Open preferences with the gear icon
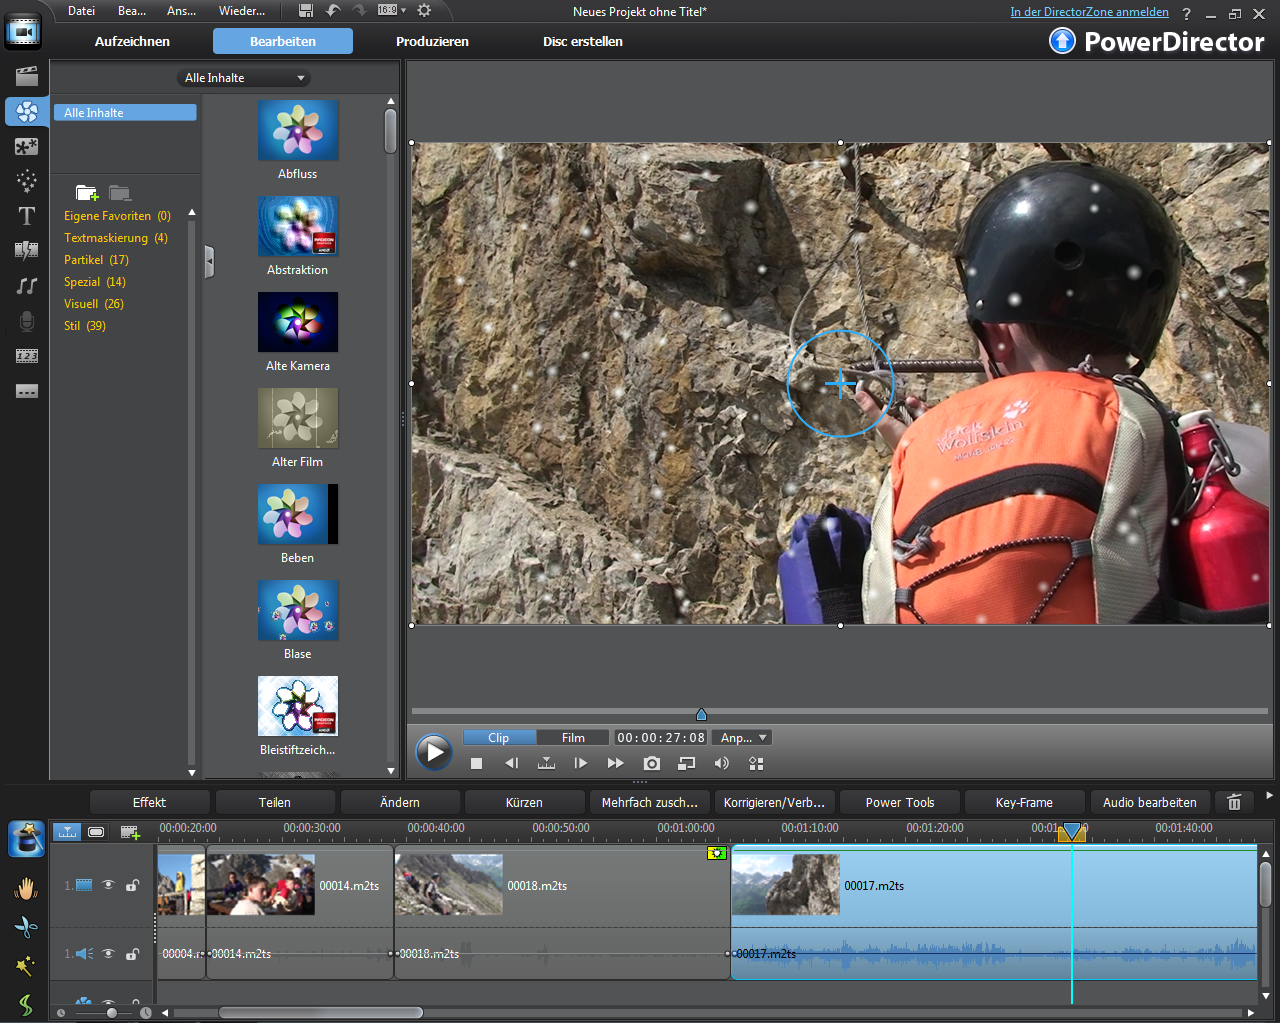Image resolution: width=1280 pixels, height=1023 pixels. (x=424, y=10)
